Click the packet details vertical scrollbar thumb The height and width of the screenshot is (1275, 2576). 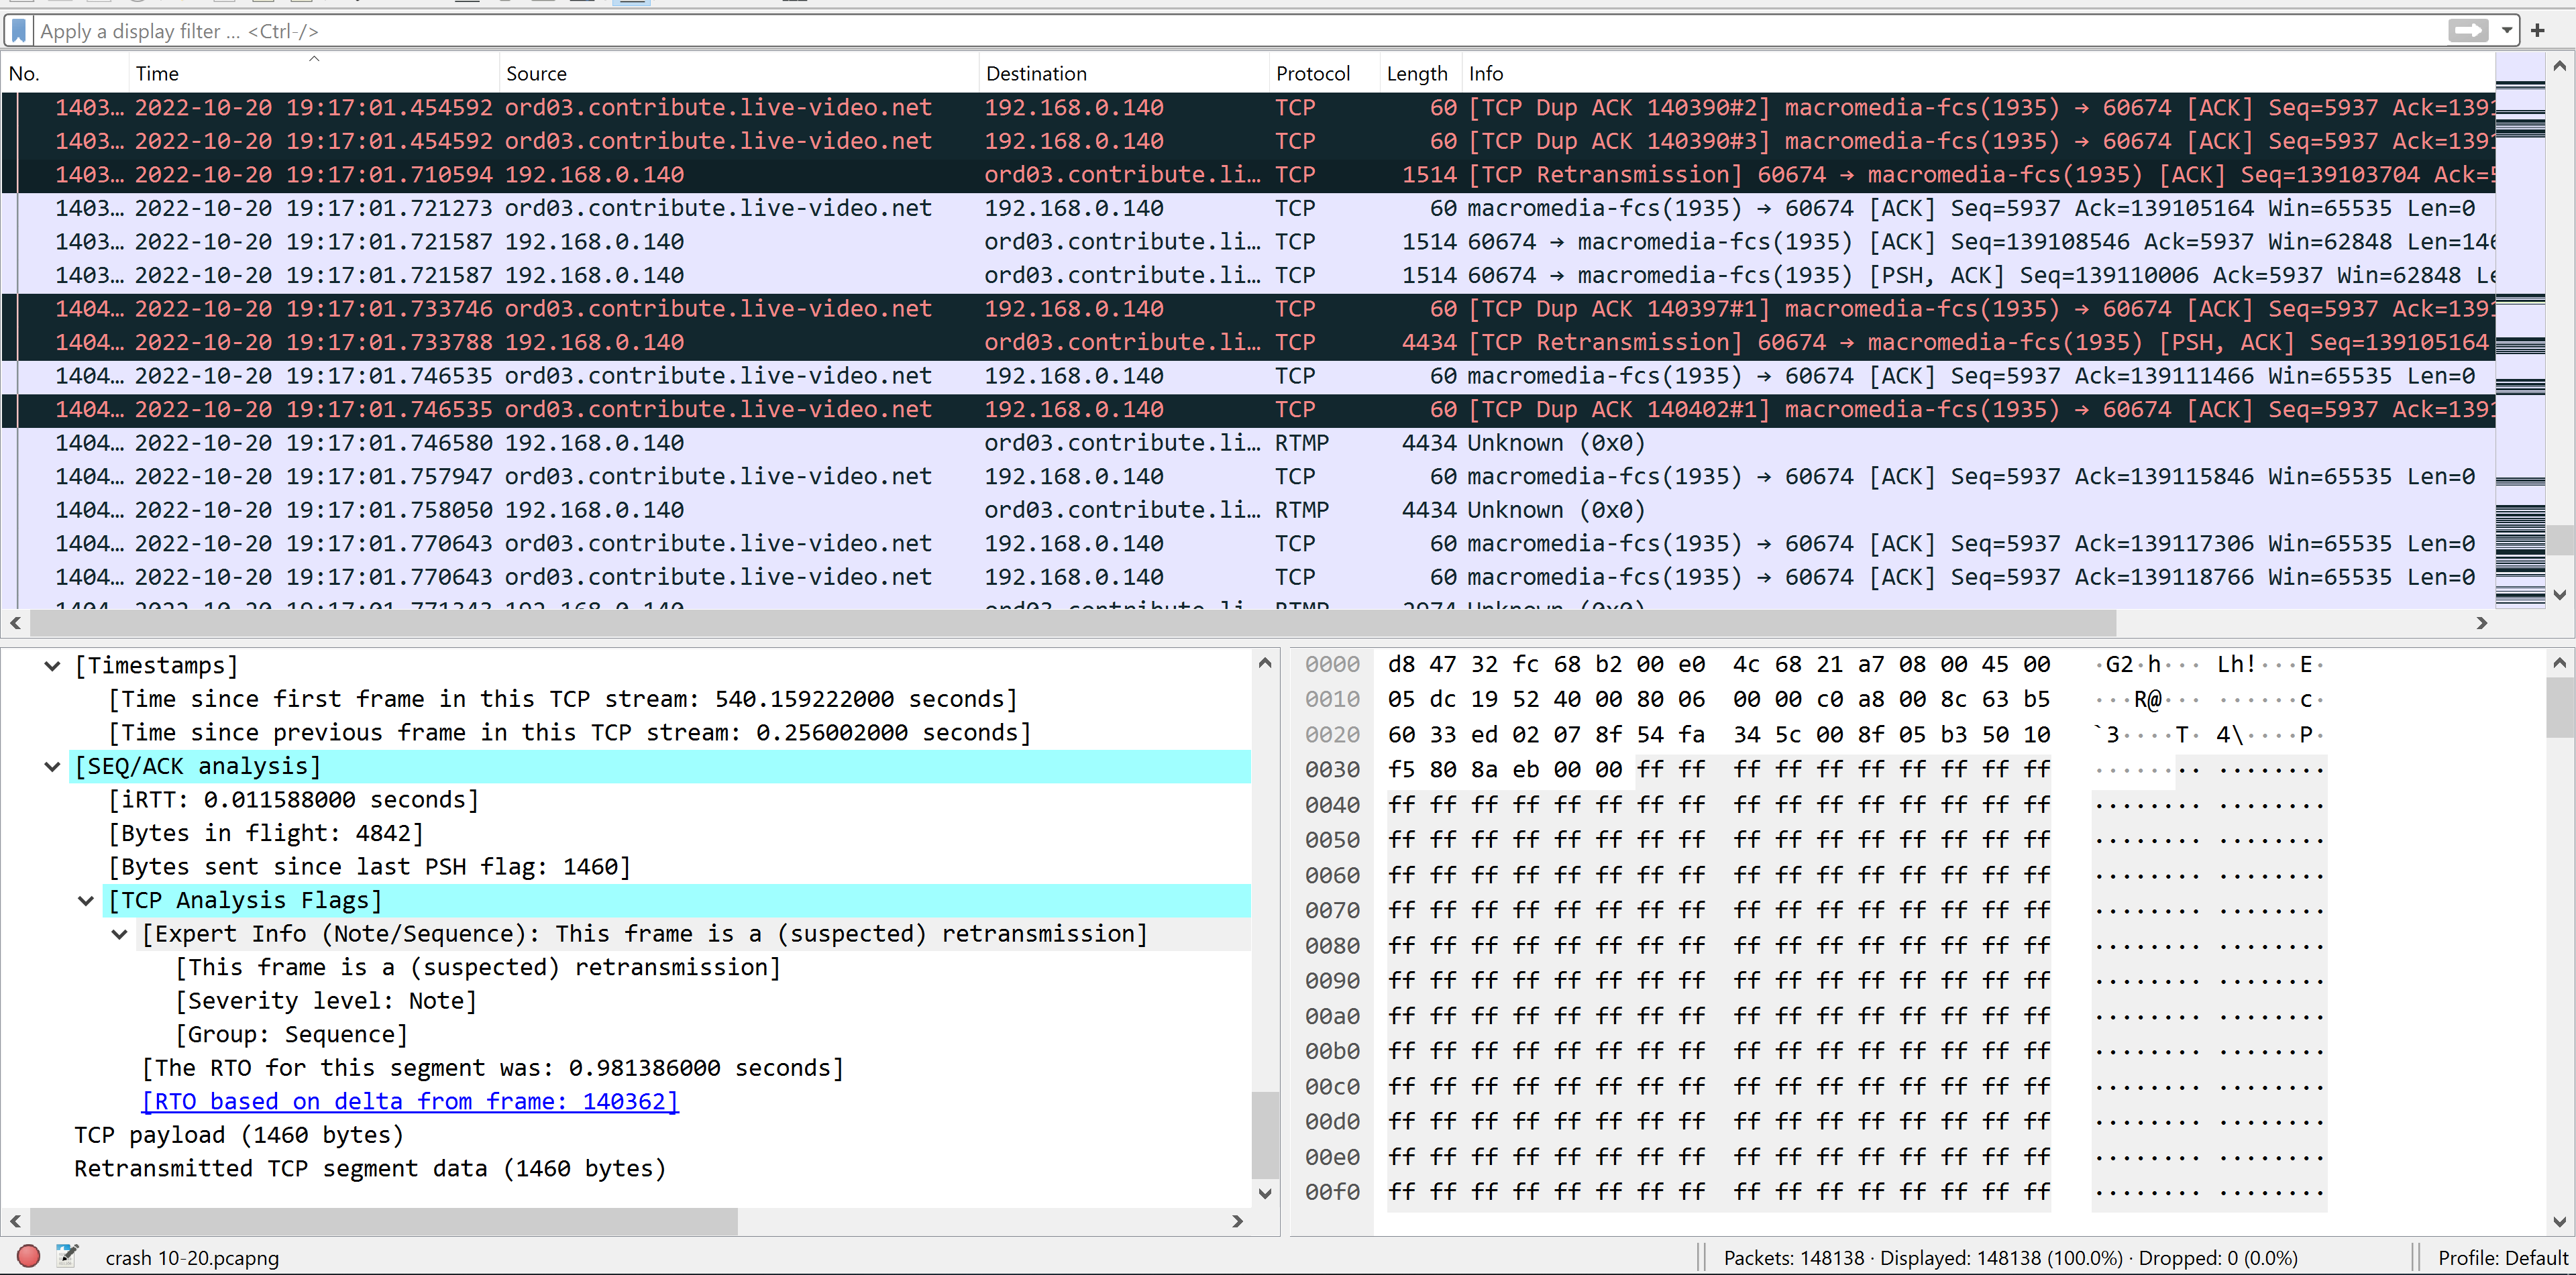coord(1264,1135)
